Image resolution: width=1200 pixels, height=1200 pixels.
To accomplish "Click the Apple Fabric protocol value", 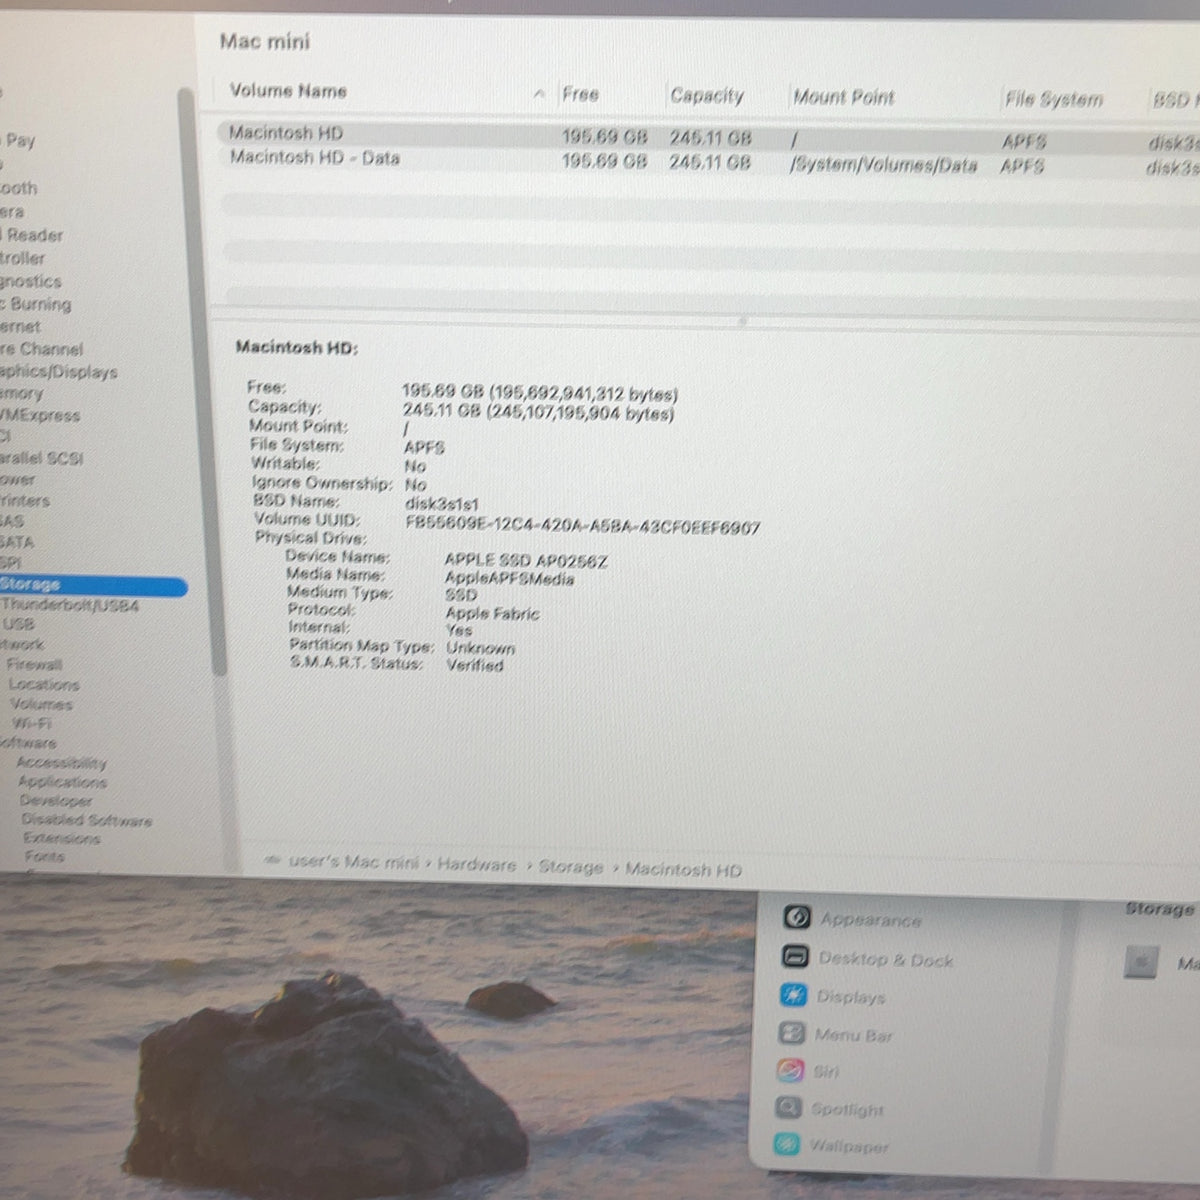I will click(x=492, y=614).
